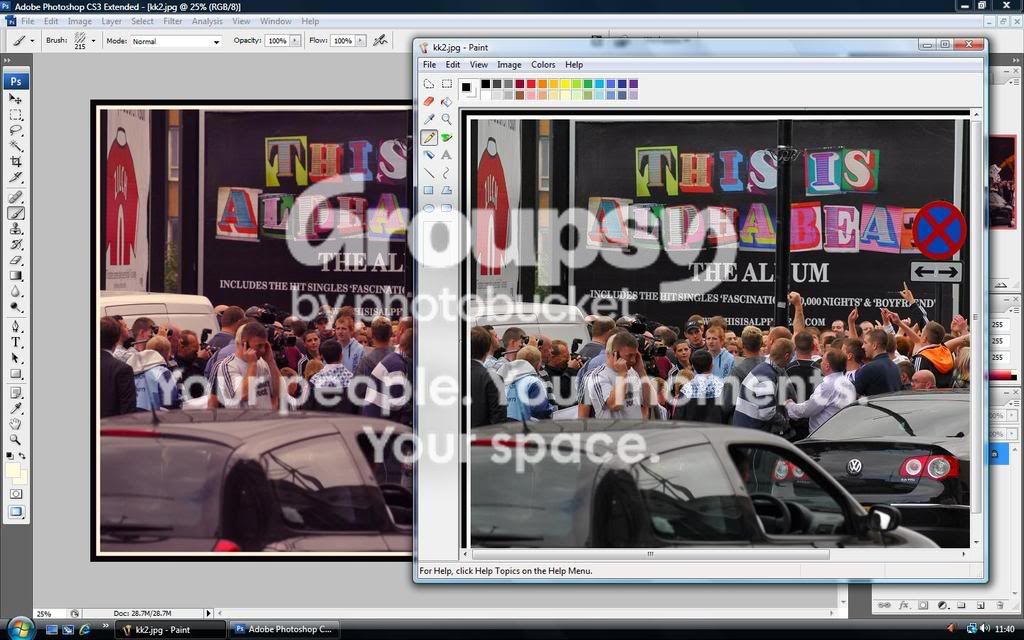Open the Image menu in Paint
The image size is (1024, 640).
[509, 65]
